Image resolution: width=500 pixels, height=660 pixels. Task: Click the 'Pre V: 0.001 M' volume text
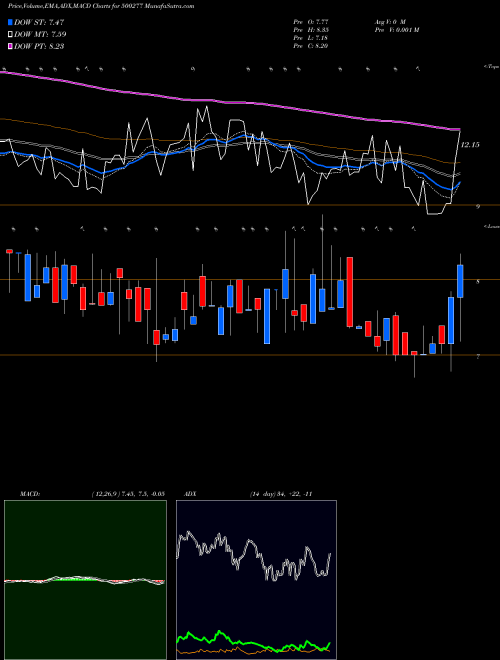[x=397, y=30]
